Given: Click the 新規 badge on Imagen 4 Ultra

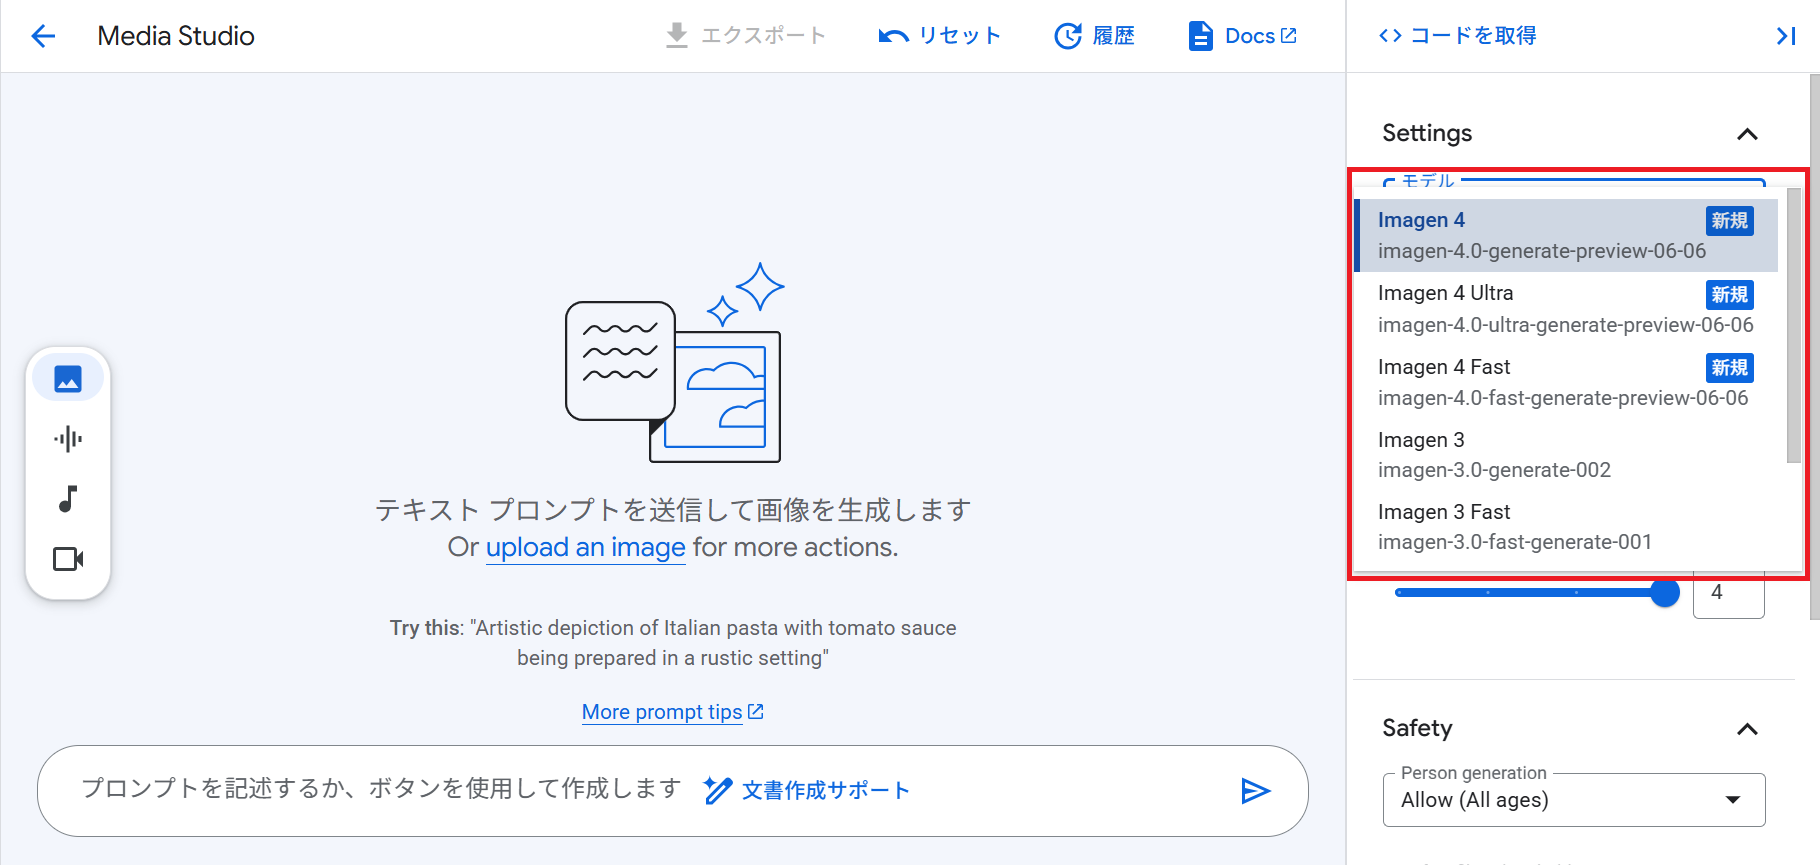Looking at the screenshot, I should 1729,295.
